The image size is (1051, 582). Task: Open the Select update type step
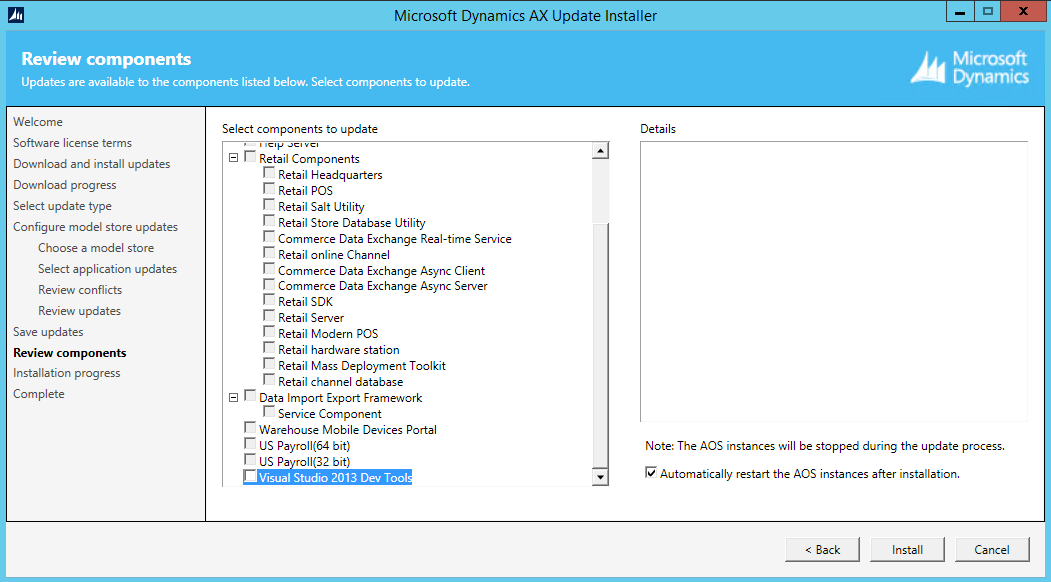(x=62, y=206)
